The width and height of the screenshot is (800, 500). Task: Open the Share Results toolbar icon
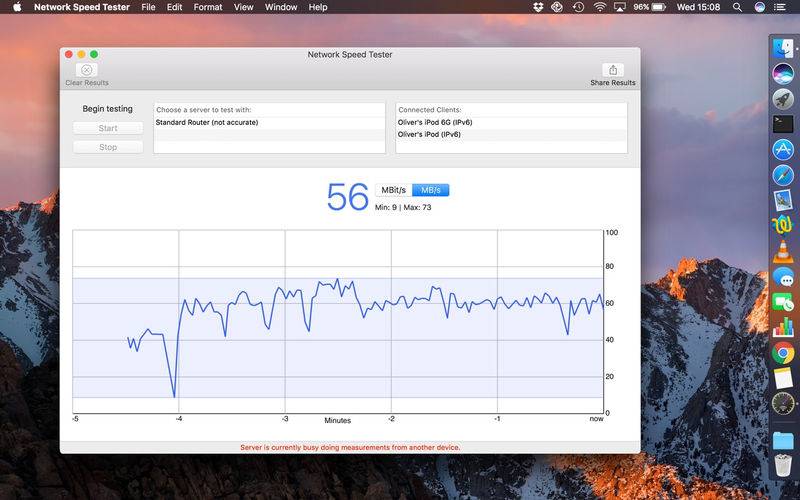pos(613,70)
